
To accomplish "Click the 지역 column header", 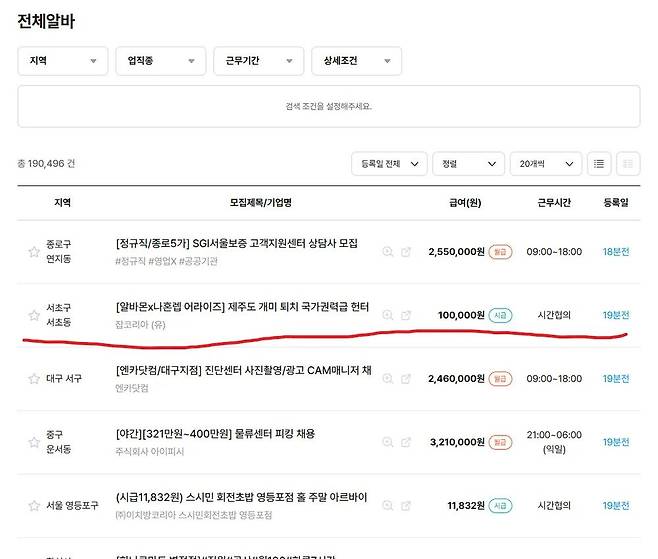I will (x=62, y=203).
